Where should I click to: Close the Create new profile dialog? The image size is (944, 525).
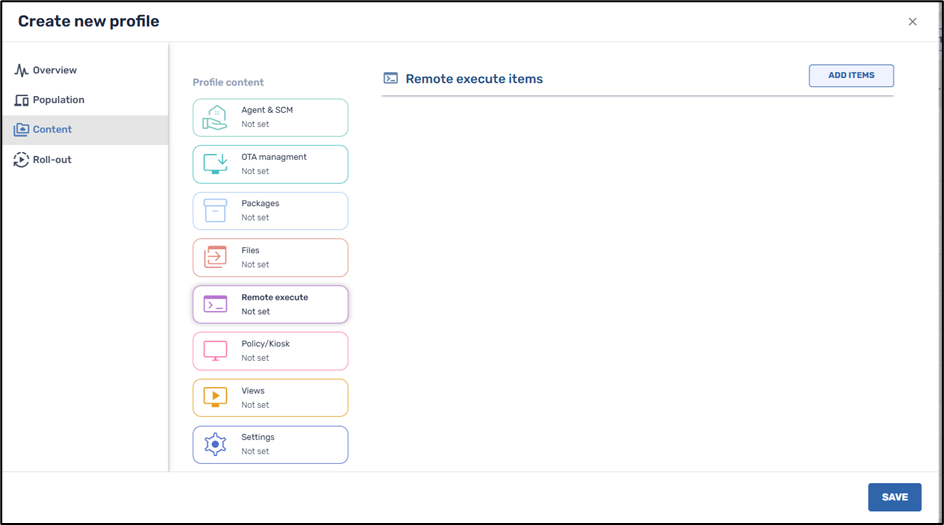coord(912,22)
